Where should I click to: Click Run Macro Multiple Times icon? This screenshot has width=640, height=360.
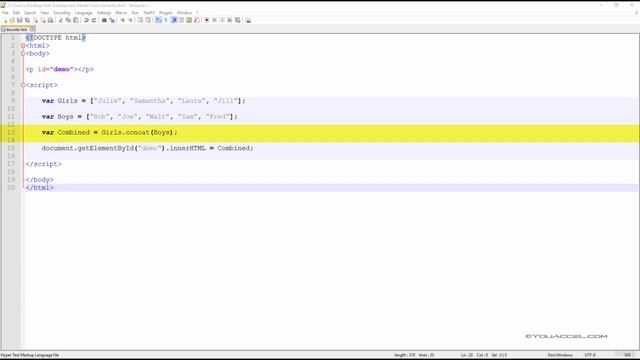click(x=230, y=20)
